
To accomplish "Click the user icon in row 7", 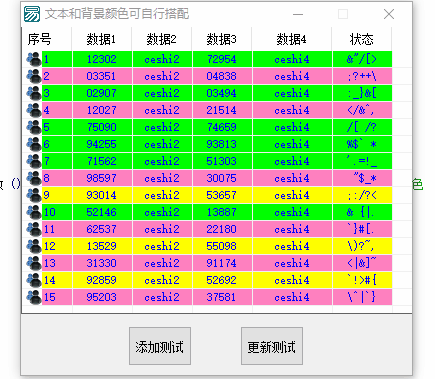I will tap(34, 161).
